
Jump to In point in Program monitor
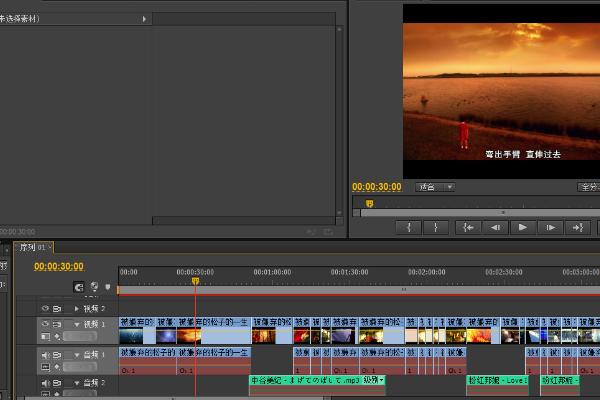468,228
